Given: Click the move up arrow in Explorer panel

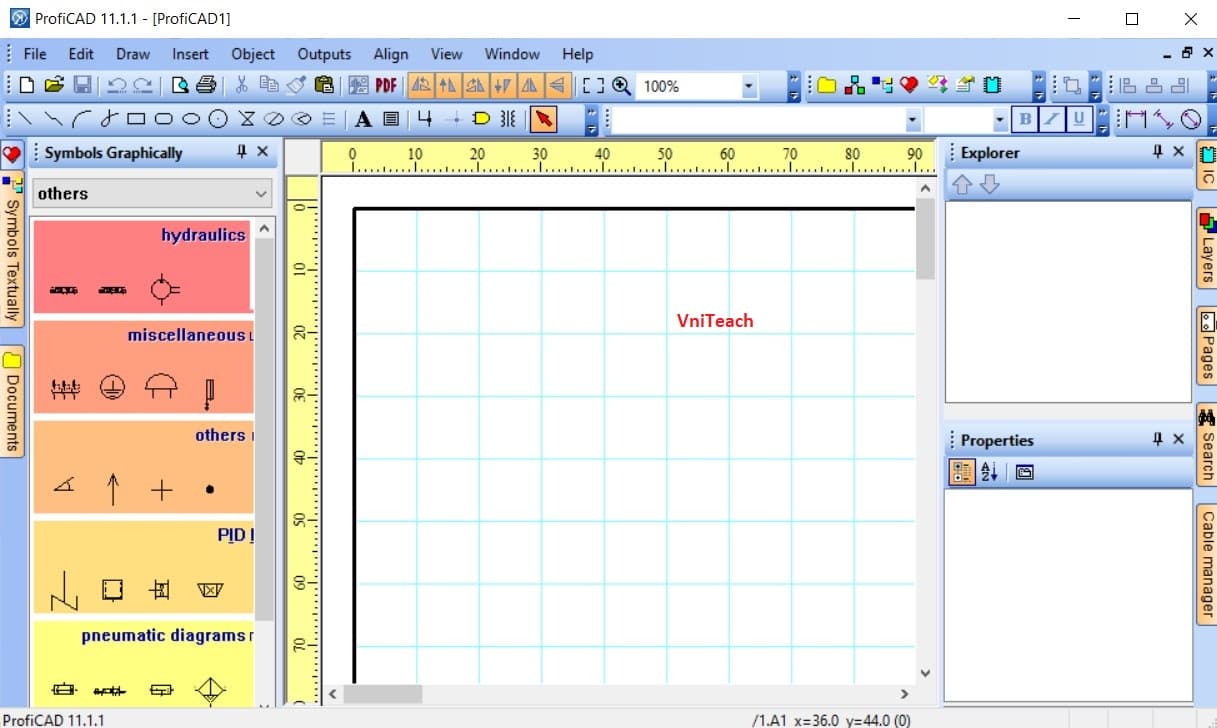Looking at the screenshot, I should [x=961, y=184].
